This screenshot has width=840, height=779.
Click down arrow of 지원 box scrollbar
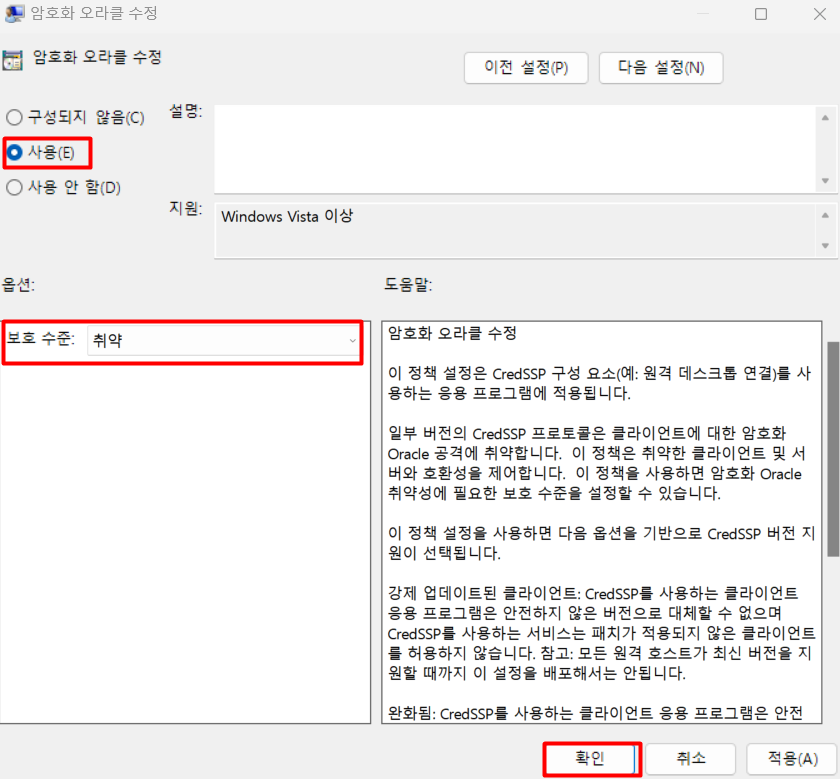(826, 245)
